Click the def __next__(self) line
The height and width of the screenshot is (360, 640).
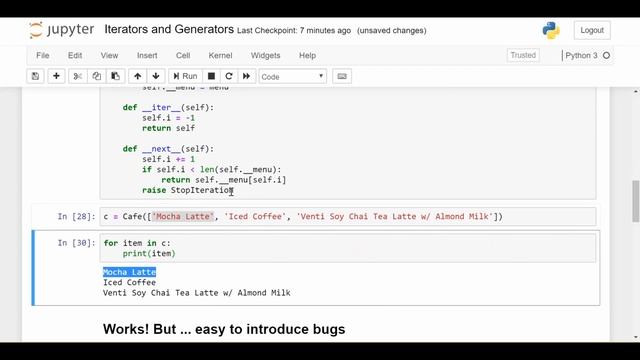(168, 149)
